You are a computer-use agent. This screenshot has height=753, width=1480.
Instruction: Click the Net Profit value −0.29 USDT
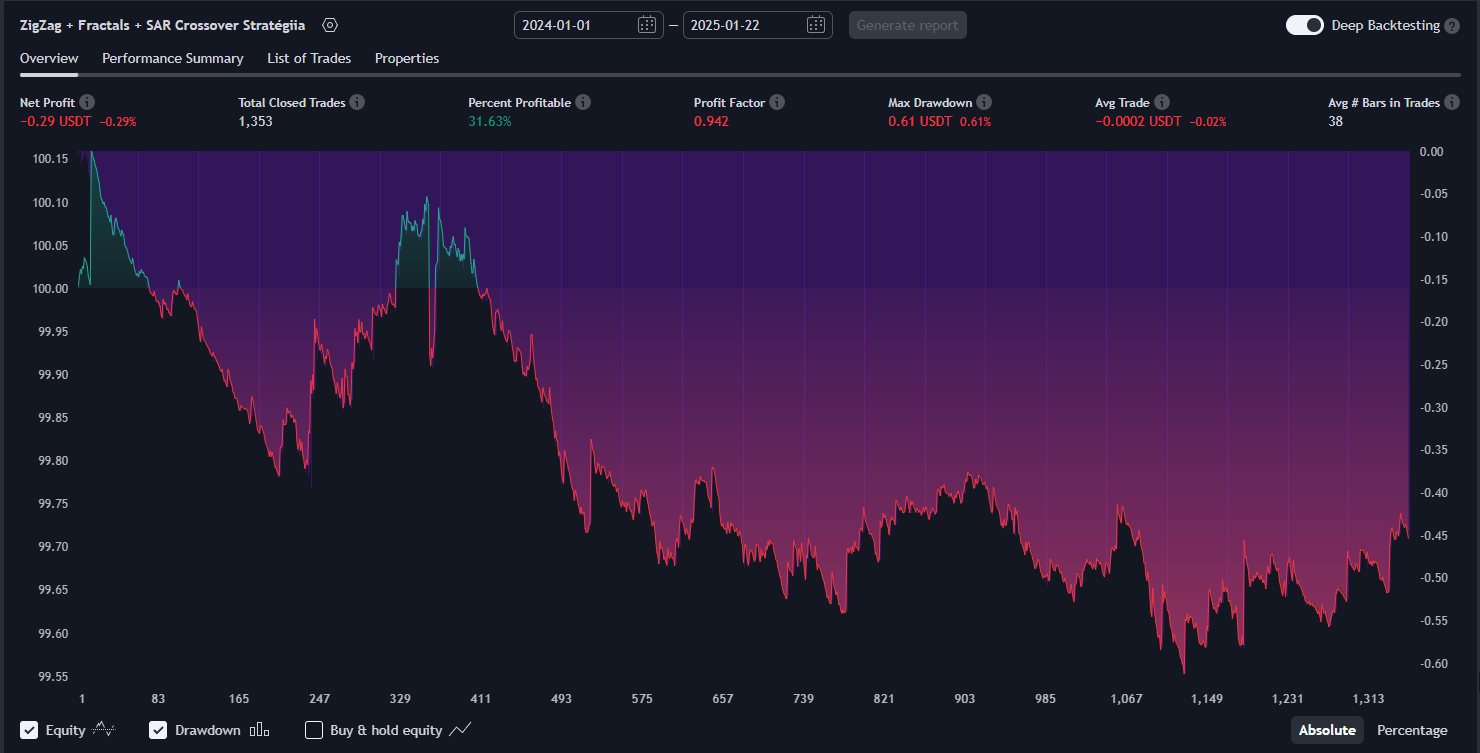[56, 121]
